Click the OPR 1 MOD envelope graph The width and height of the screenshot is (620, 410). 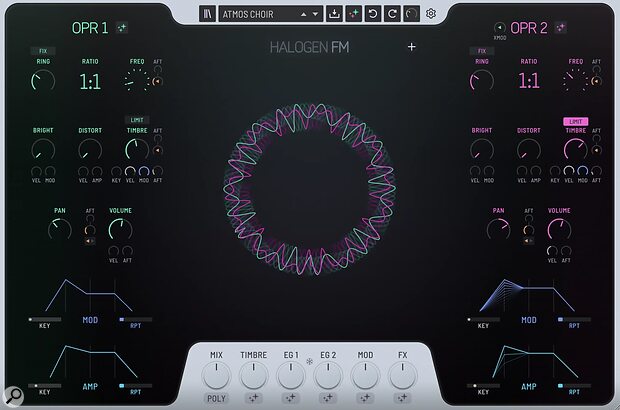(90, 295)
